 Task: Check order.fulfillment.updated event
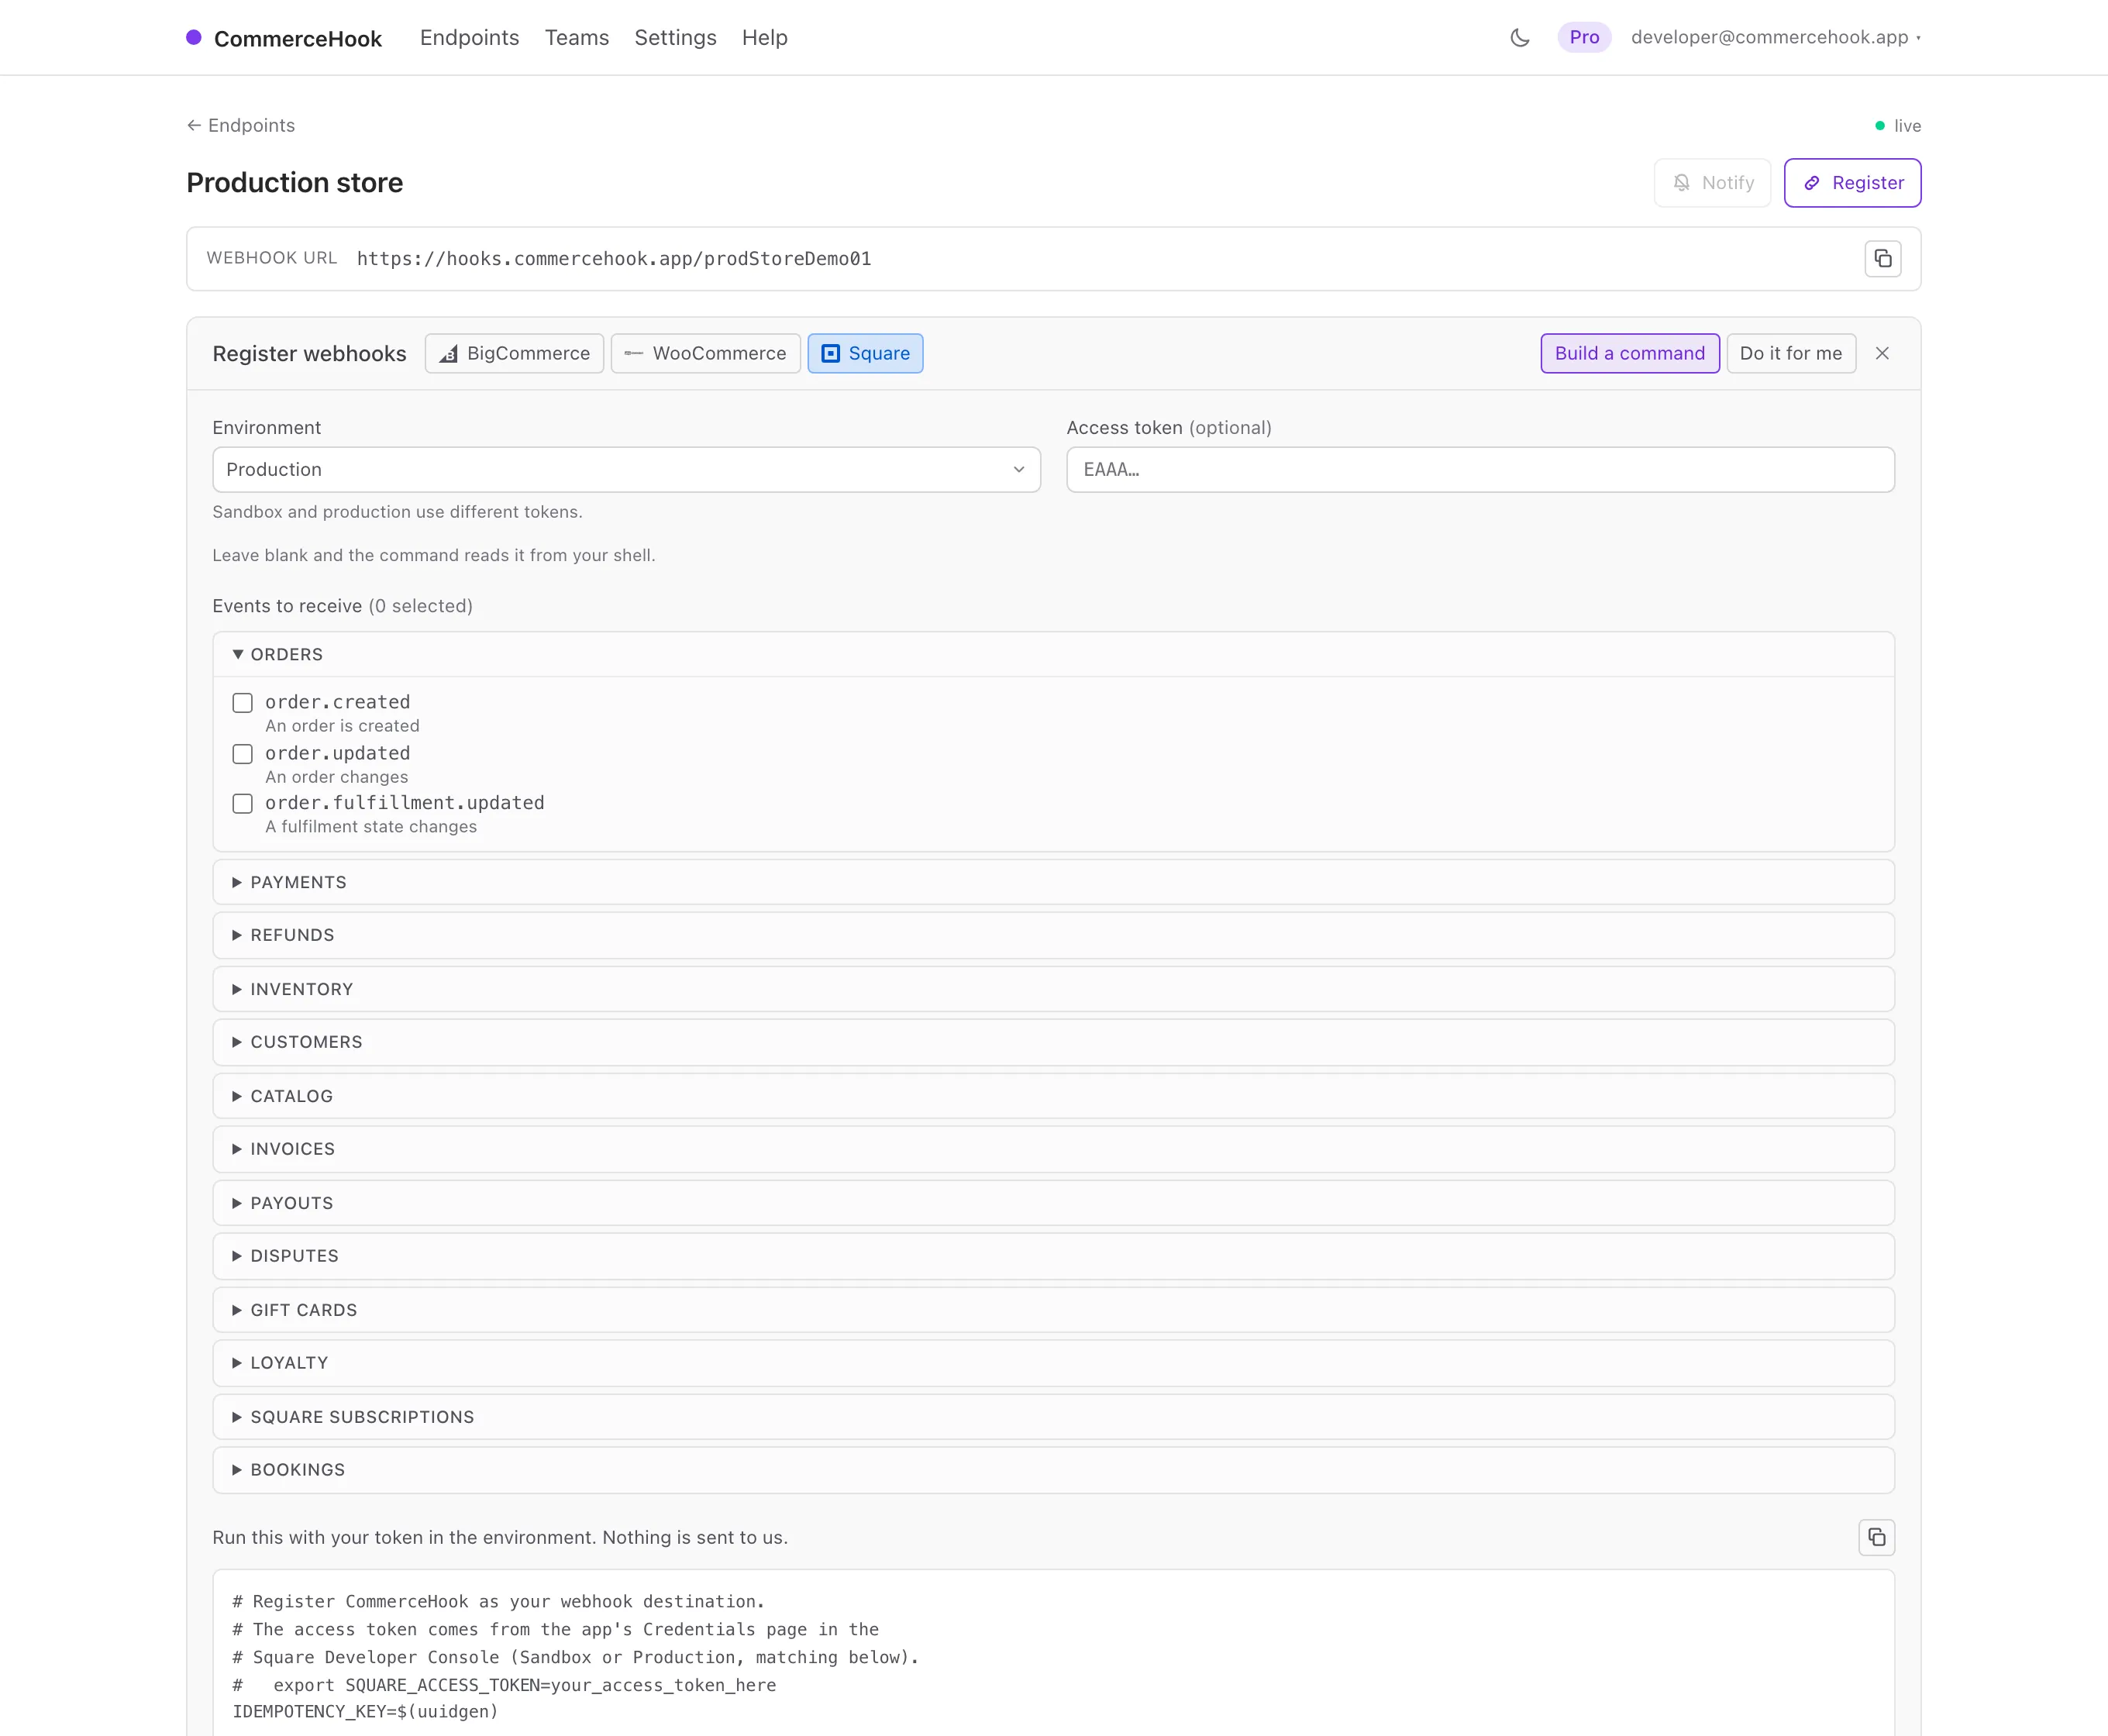[242, 804]
